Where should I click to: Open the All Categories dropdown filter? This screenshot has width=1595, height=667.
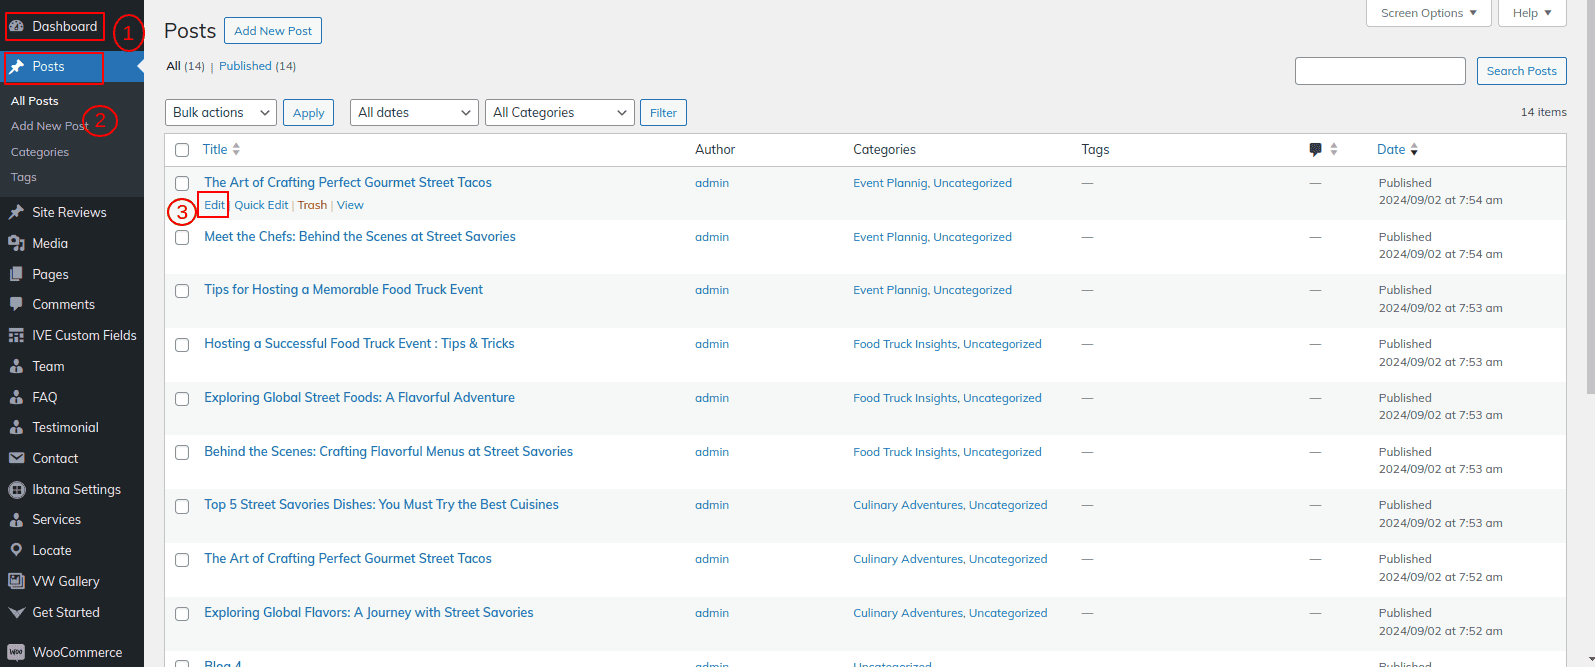(561, 113)
